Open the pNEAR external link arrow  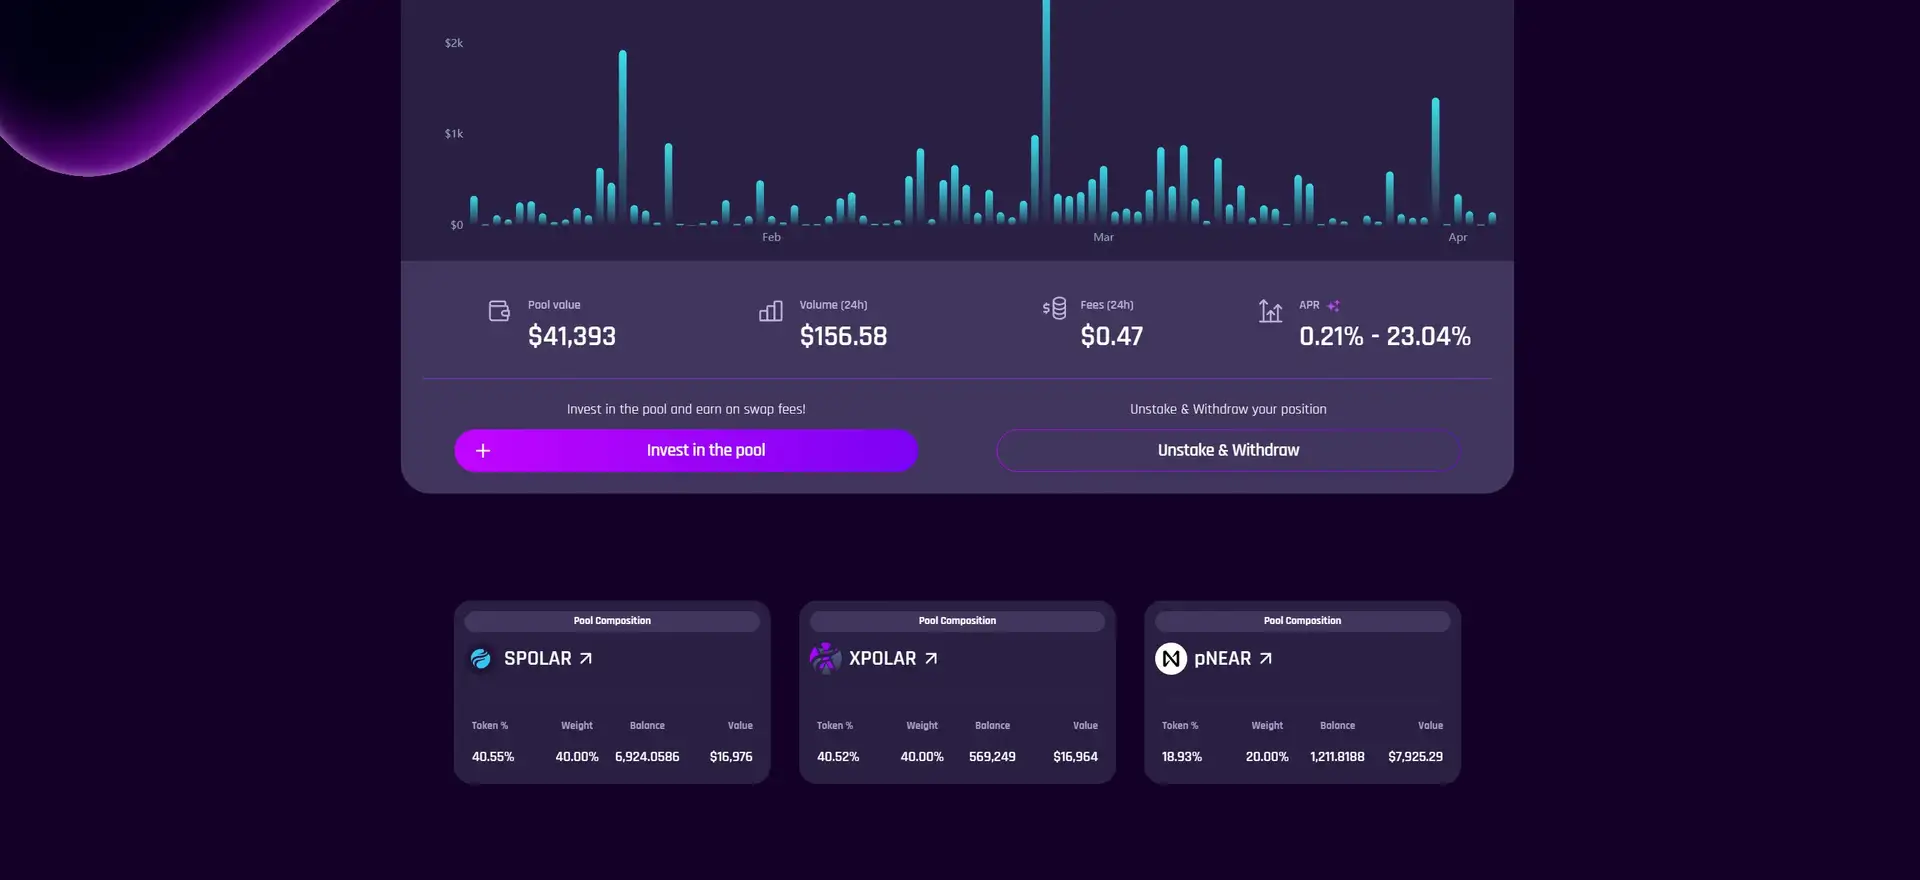pyautogui.click(x=1266, y=659)
